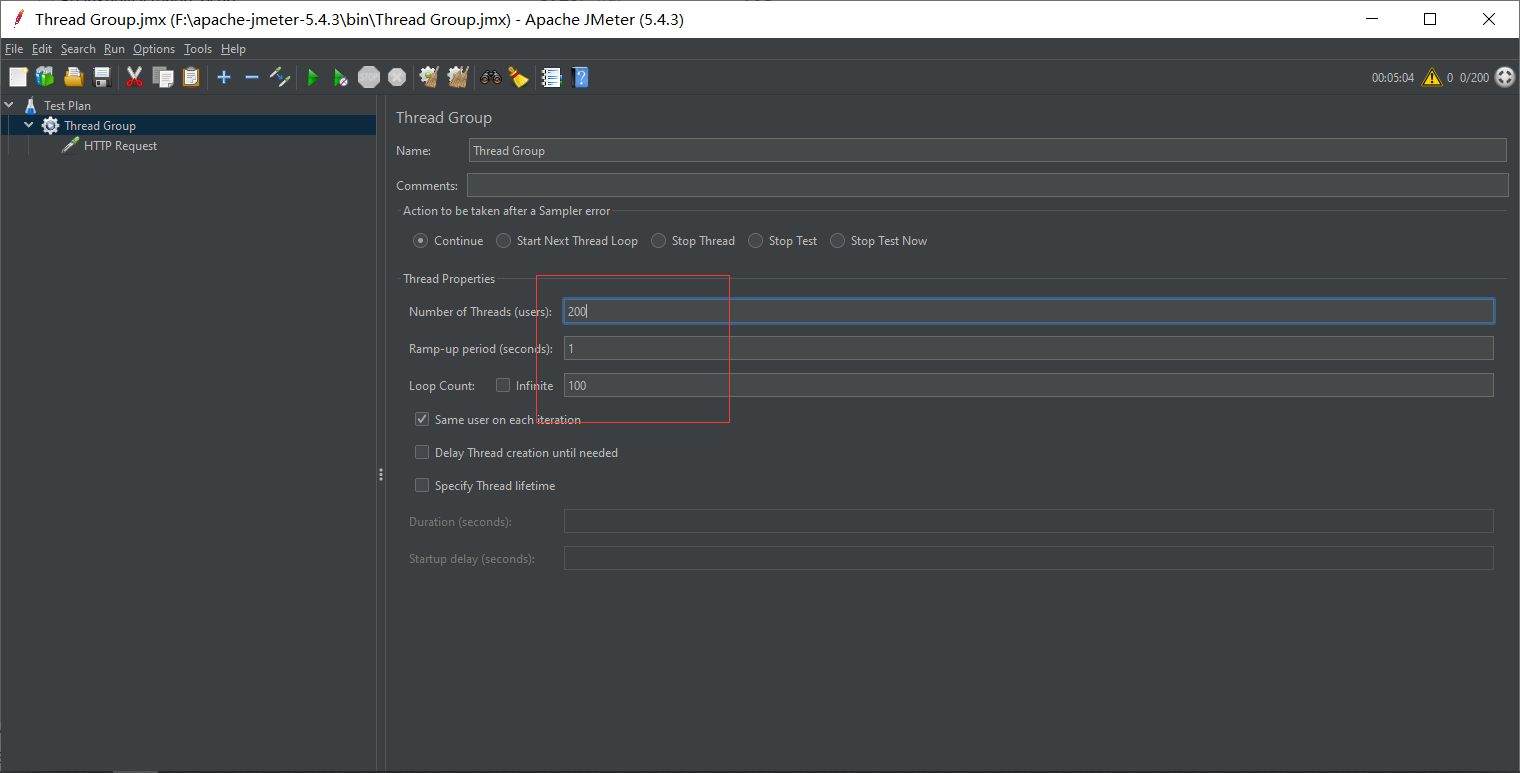Viewport: 1520px width, 773px height.
Task: Click the Reset Search broom icon
Action: pos(518,77)
